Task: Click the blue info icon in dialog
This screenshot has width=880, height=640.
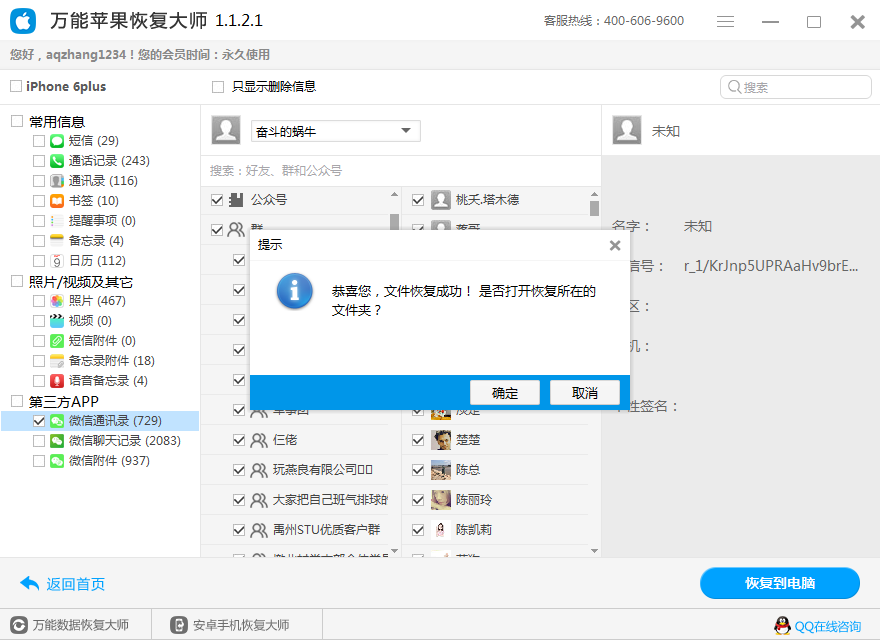Action: pos(295,291)
